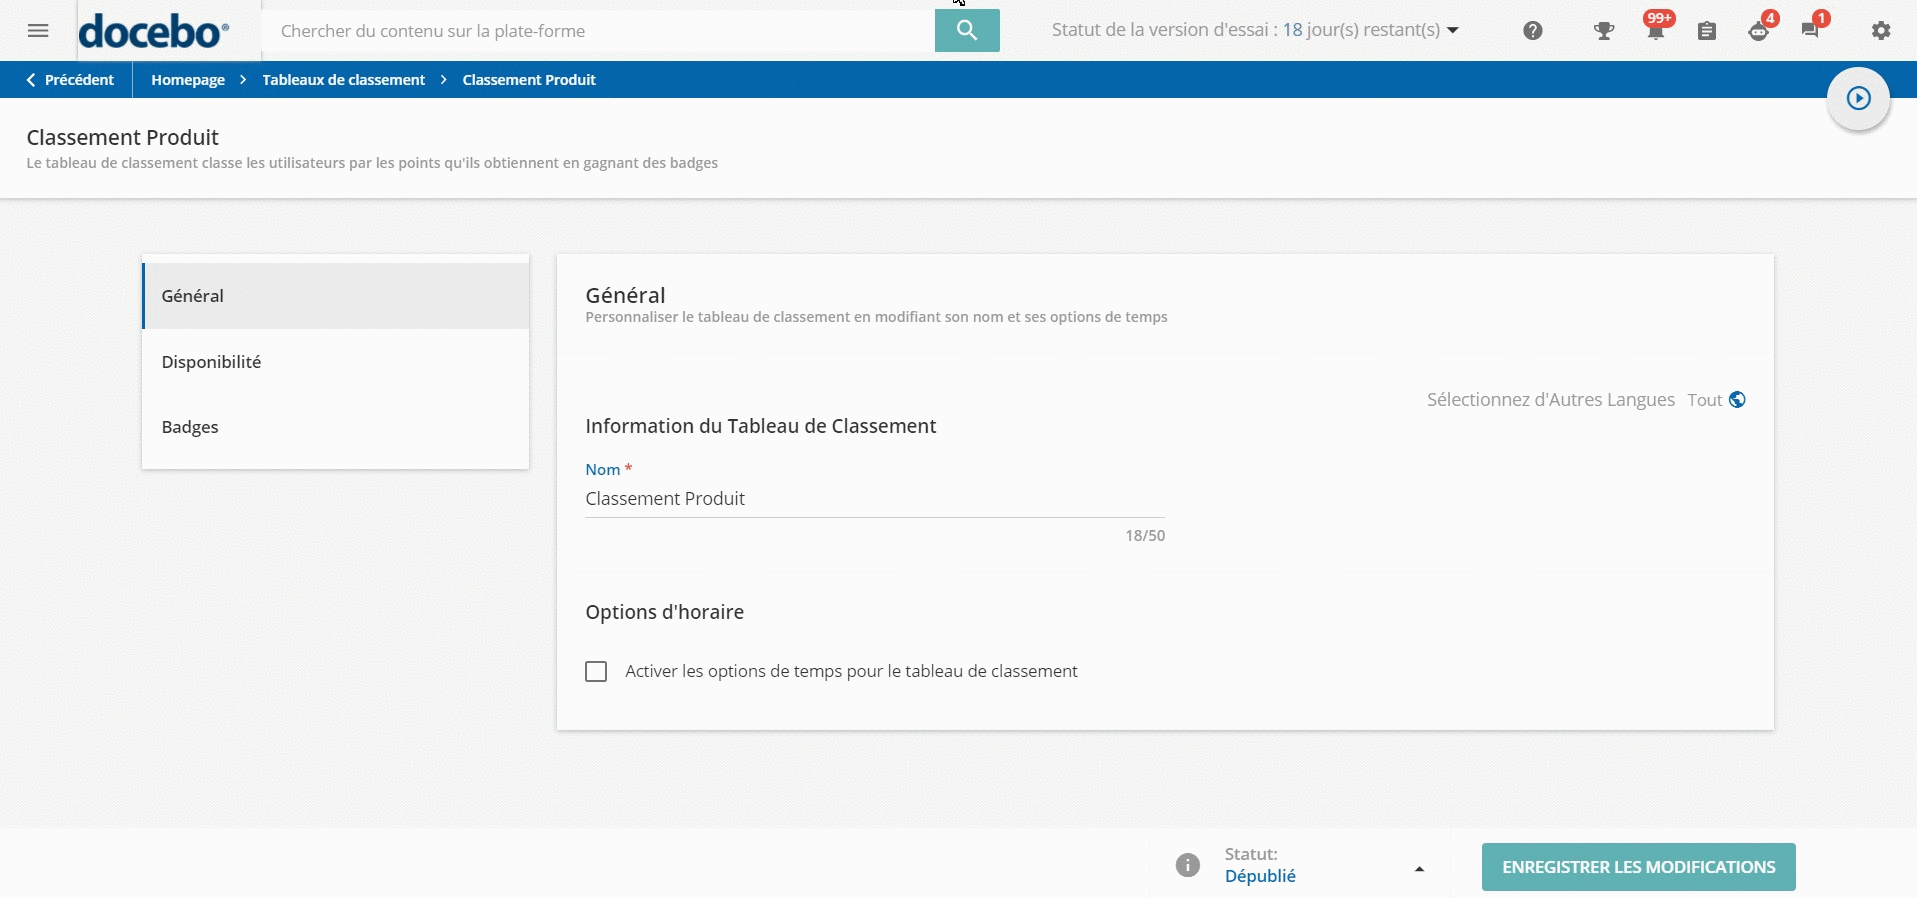Open the chat messages icon

pyautogui.click(x=1810, y=31)
